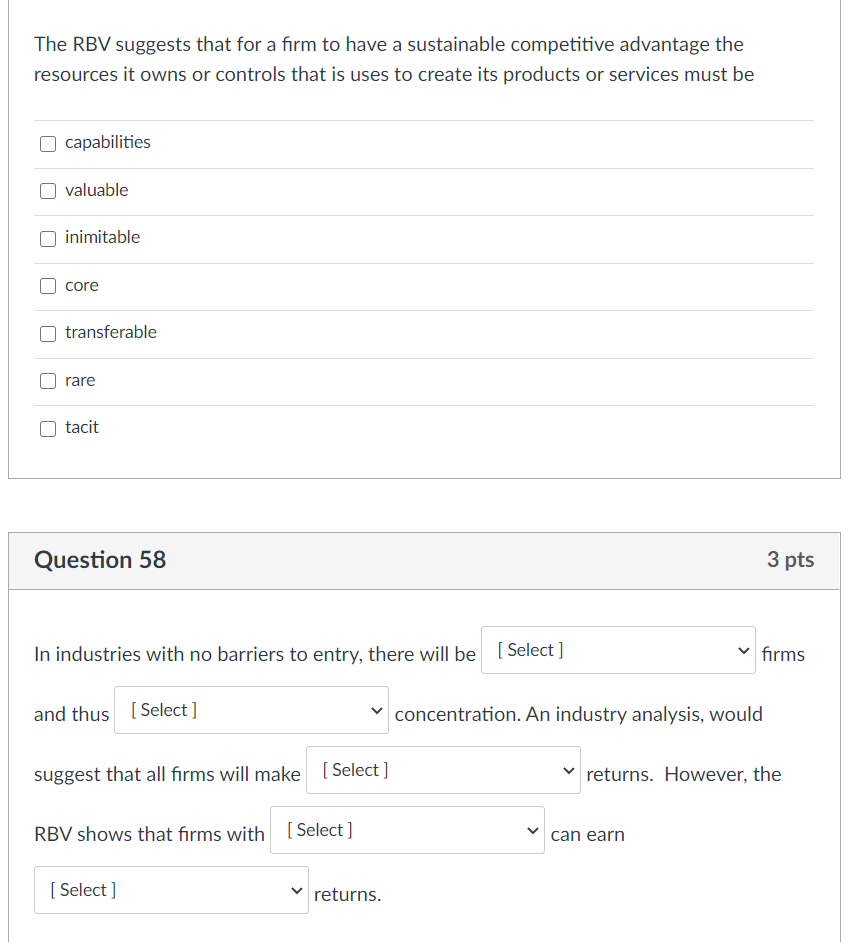Click the text 'returns. However, the'
Image resolution: width=859 pixels, height=942 pixels.
[683, 775]
